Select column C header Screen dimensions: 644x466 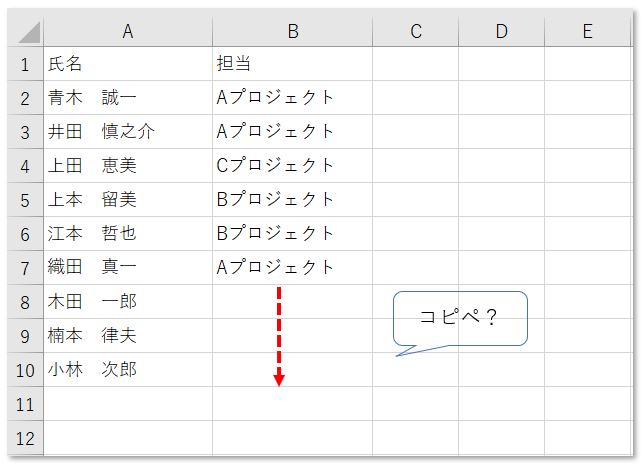click(x=415, y=32)
